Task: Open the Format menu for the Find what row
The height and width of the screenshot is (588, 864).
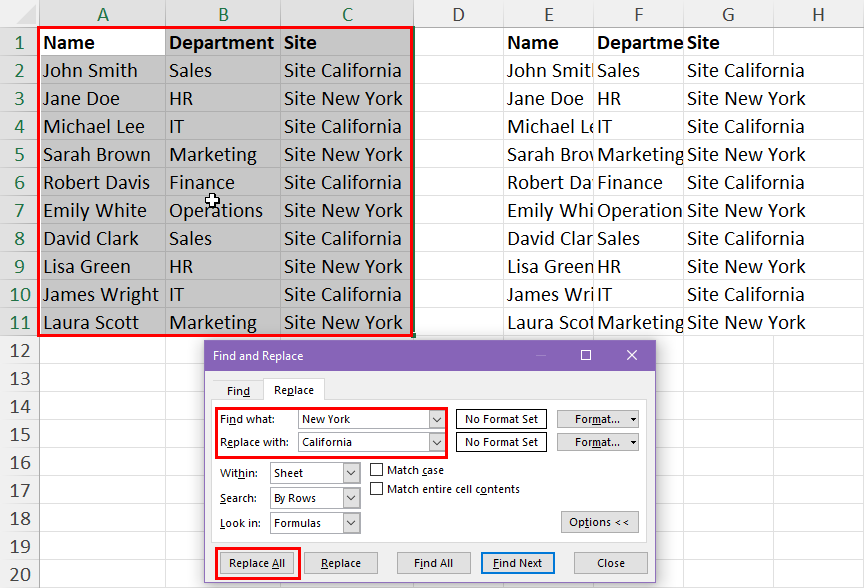Action: pyautogui.click(x=598, y=419)
